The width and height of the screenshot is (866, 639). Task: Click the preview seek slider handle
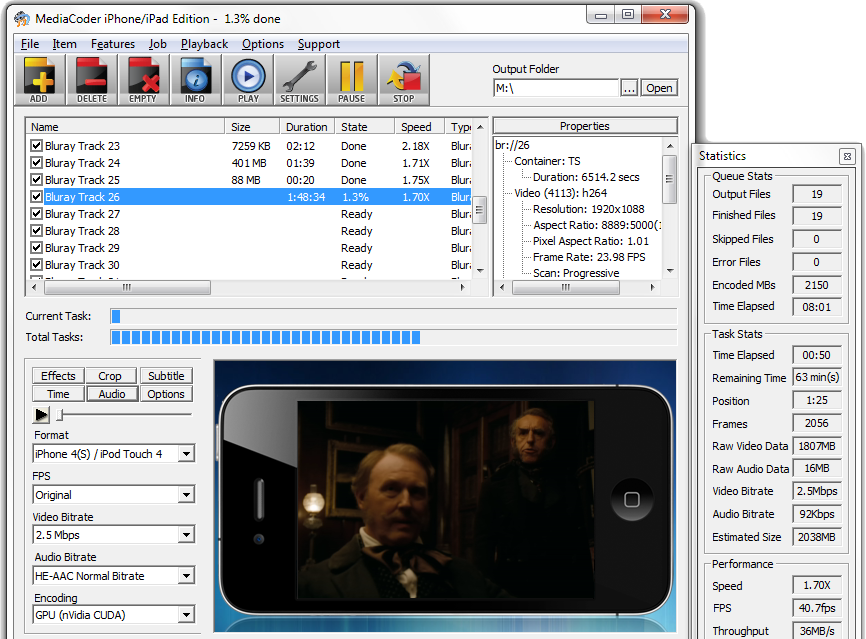coord(61,414)
